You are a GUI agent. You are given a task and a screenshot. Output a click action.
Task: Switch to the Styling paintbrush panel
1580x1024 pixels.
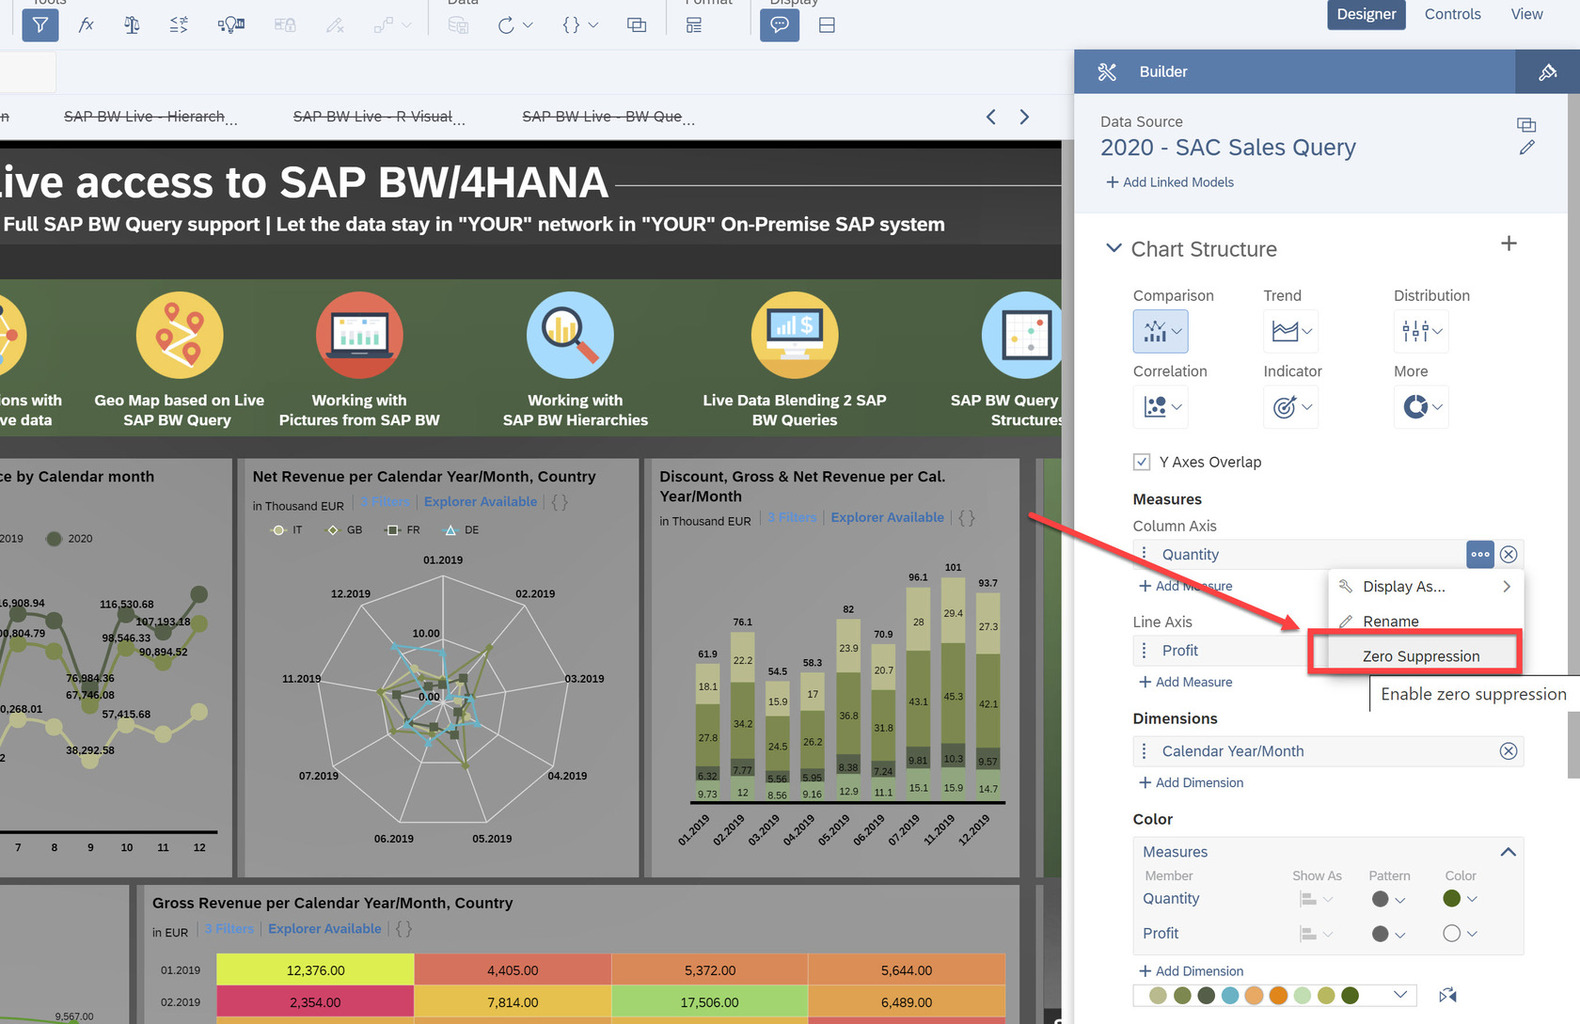click(1547, 72)
